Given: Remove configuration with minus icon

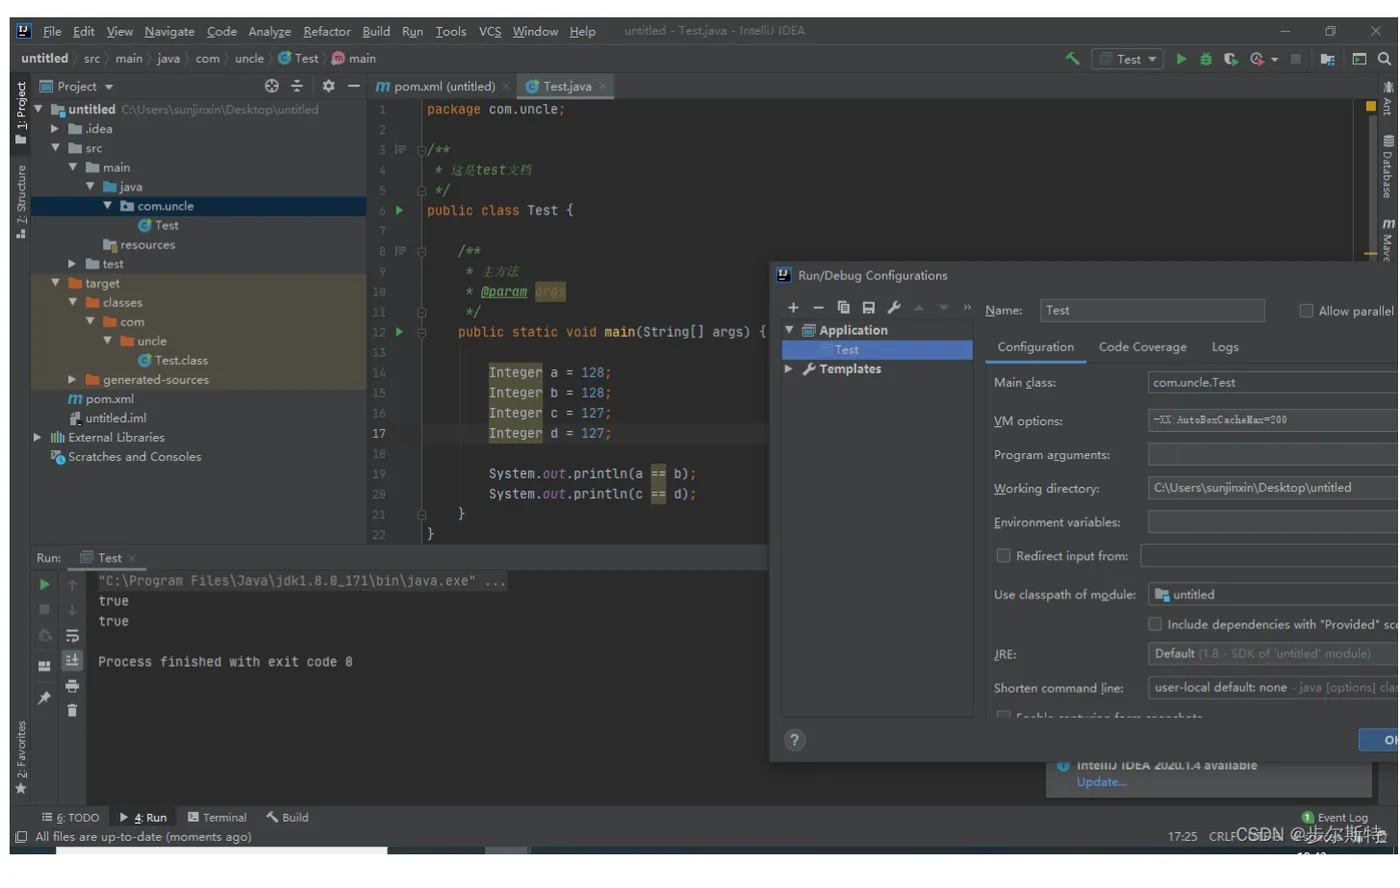Looking at the screenshot, I should (x=818, y=308).
